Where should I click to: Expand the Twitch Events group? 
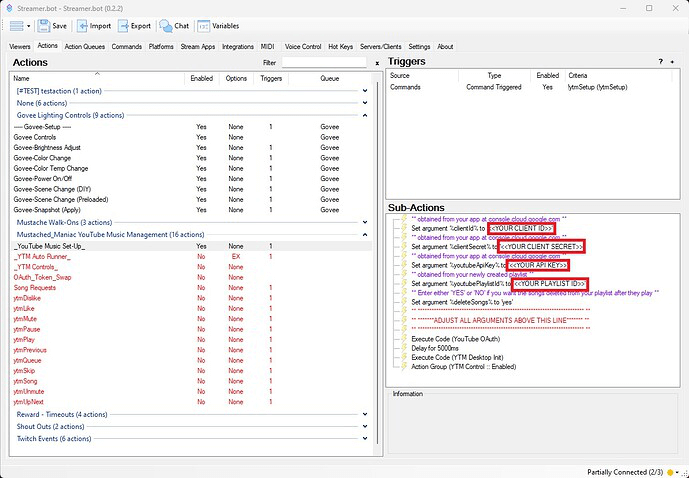(364, 439)
